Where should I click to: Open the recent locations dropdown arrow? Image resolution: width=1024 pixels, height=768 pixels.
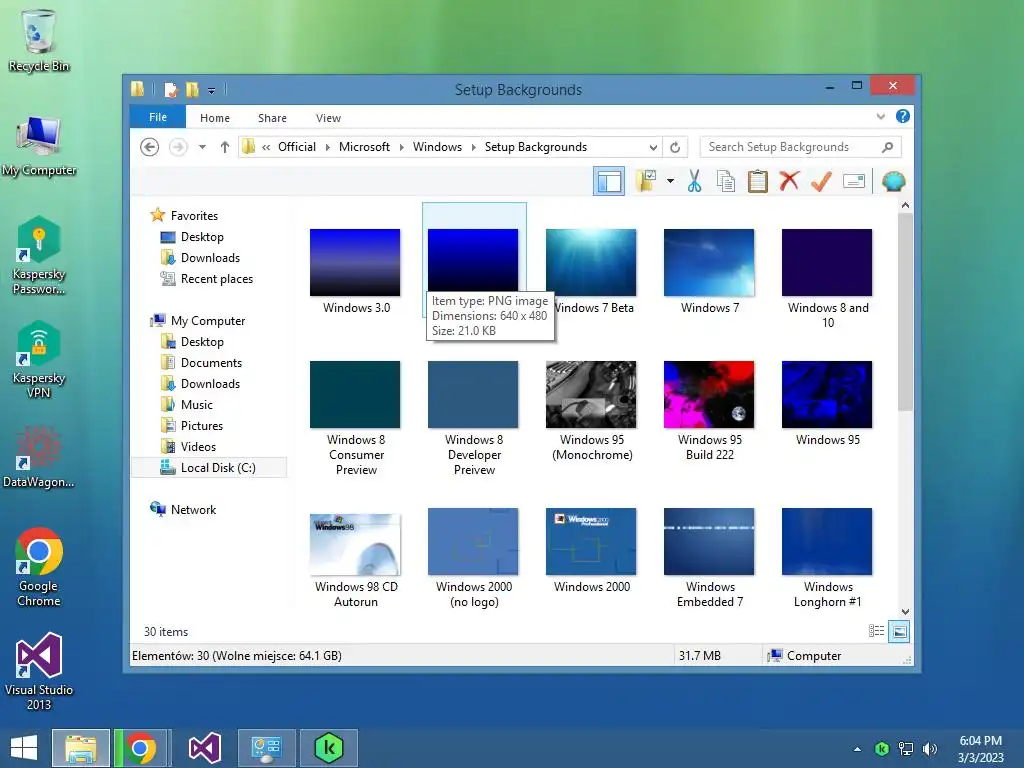pyautogui.click(x=202, y=147)
